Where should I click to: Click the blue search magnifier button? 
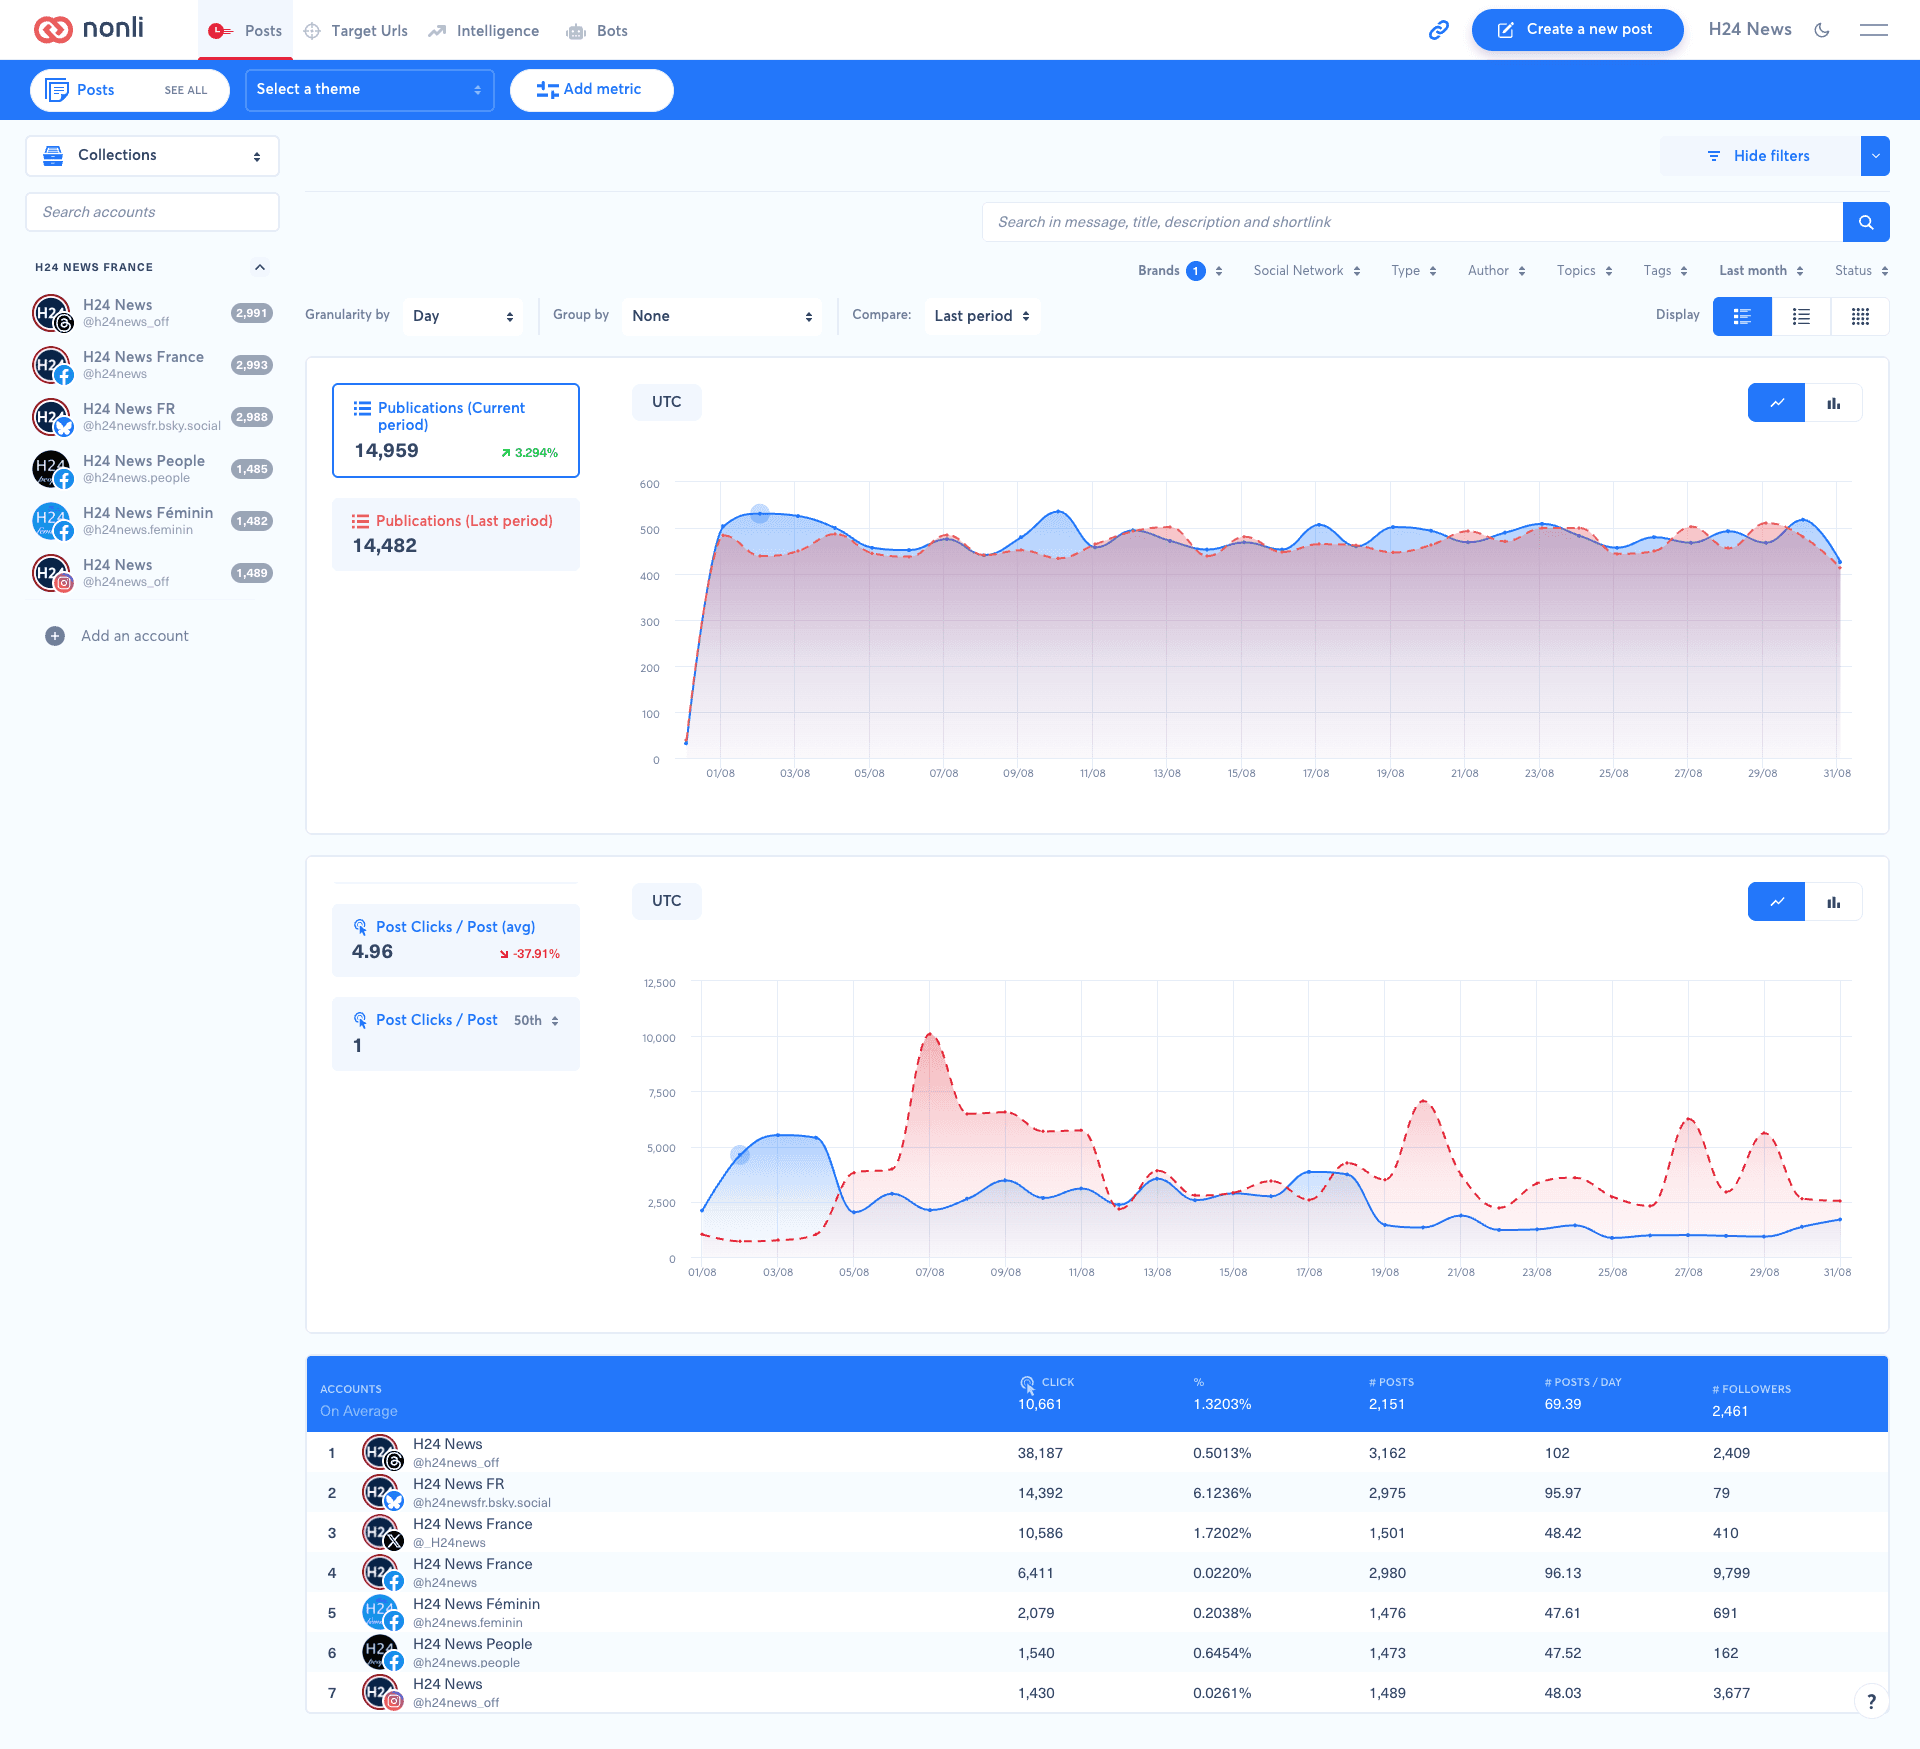click(x=1866, y=222)
